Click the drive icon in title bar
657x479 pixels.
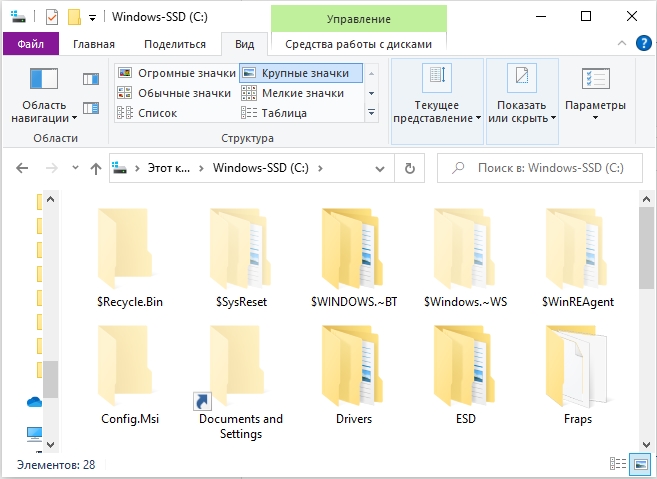click(x=18, y=17)
